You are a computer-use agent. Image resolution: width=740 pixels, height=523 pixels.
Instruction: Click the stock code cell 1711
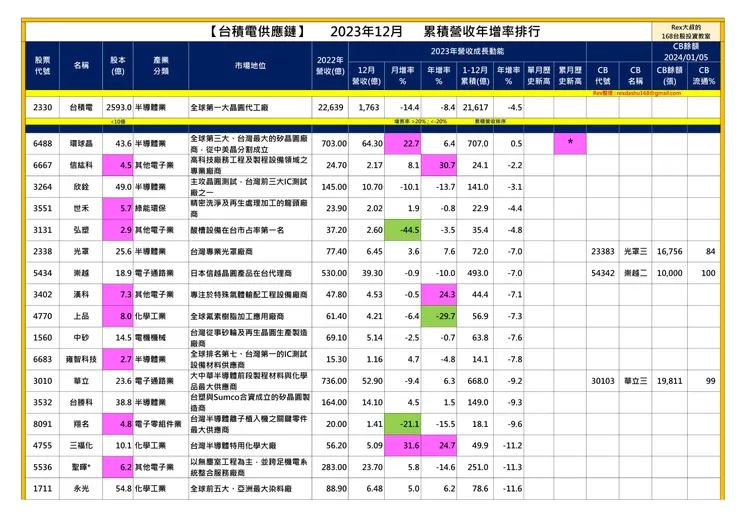pyautogui.click(x=42, y=489)
